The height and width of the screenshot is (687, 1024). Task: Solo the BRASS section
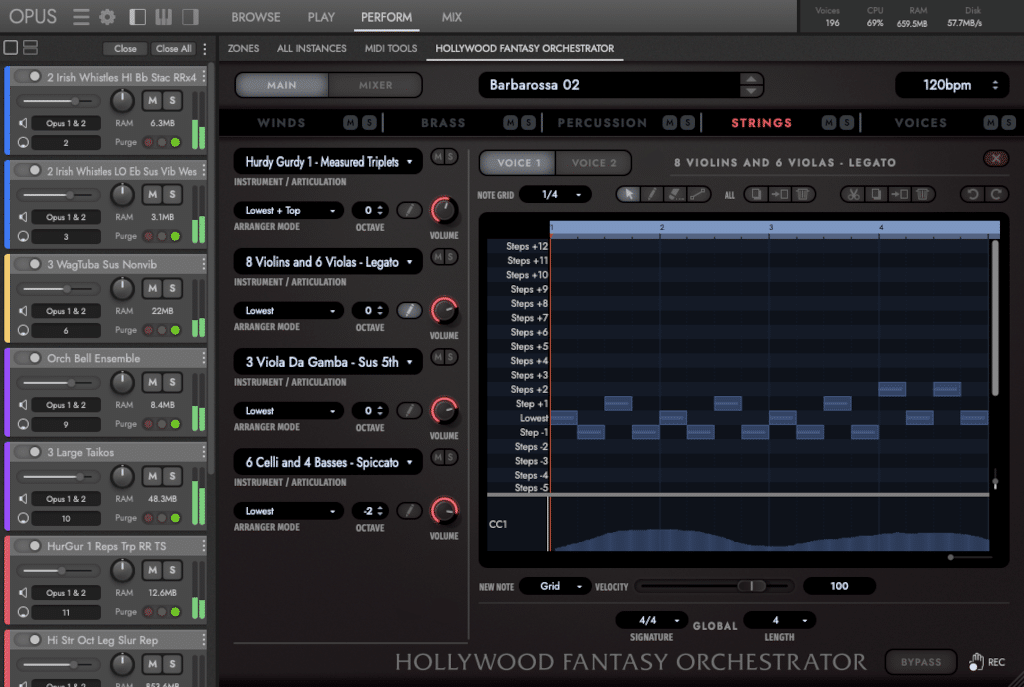(528, 123)
